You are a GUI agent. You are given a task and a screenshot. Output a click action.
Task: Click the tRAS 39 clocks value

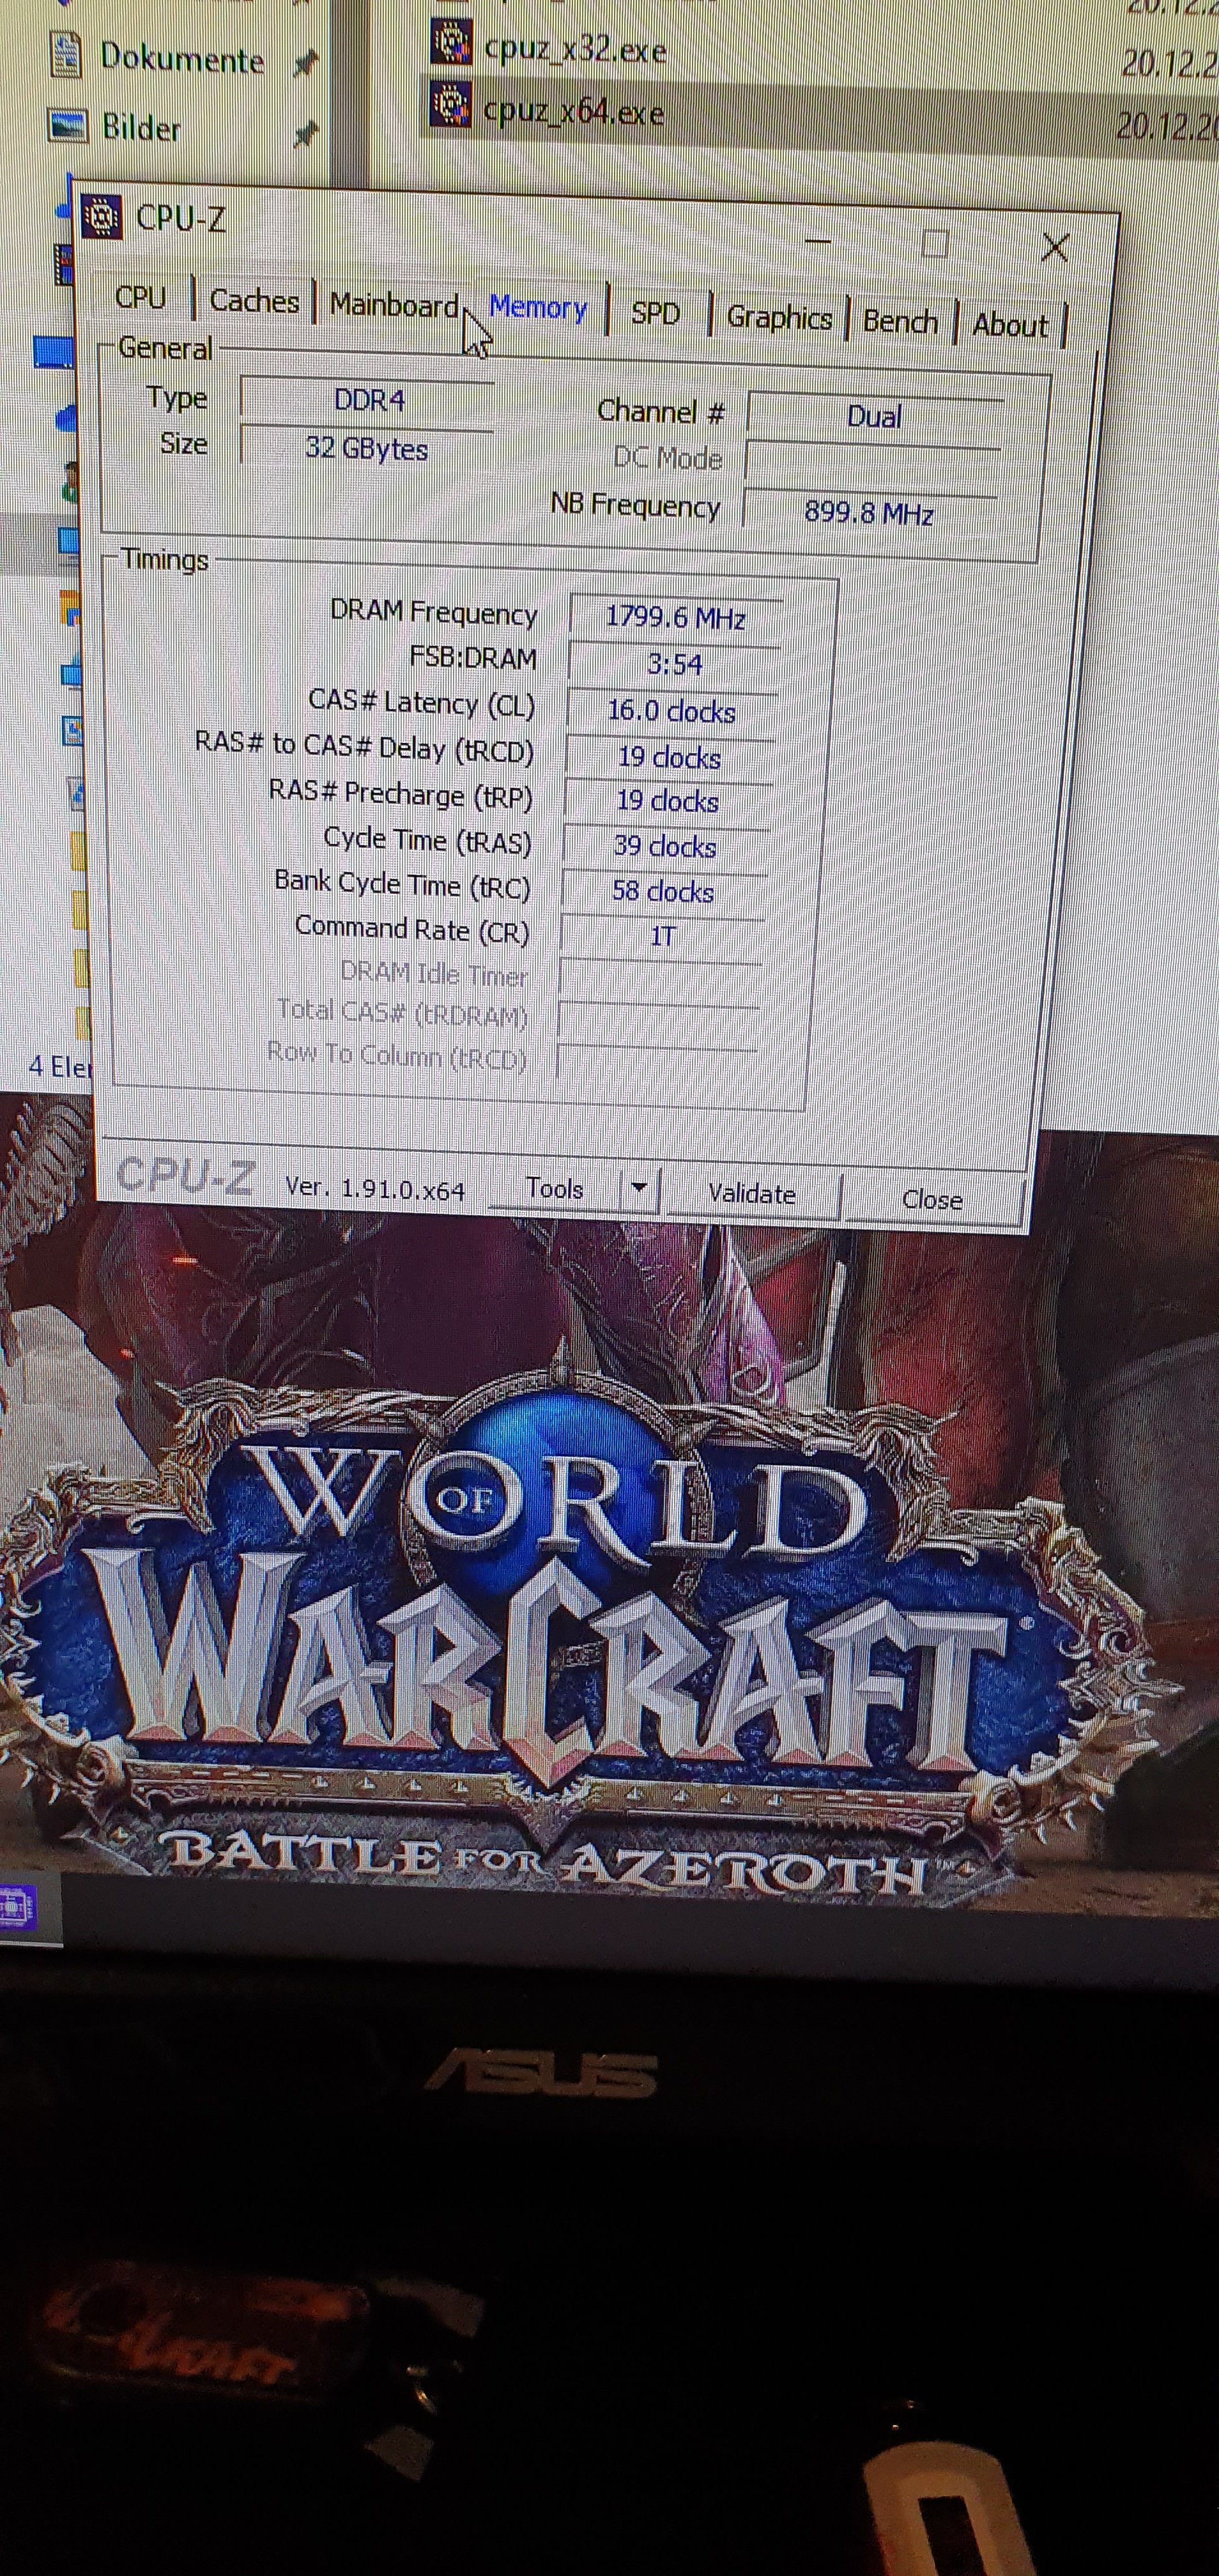(665, 846)
